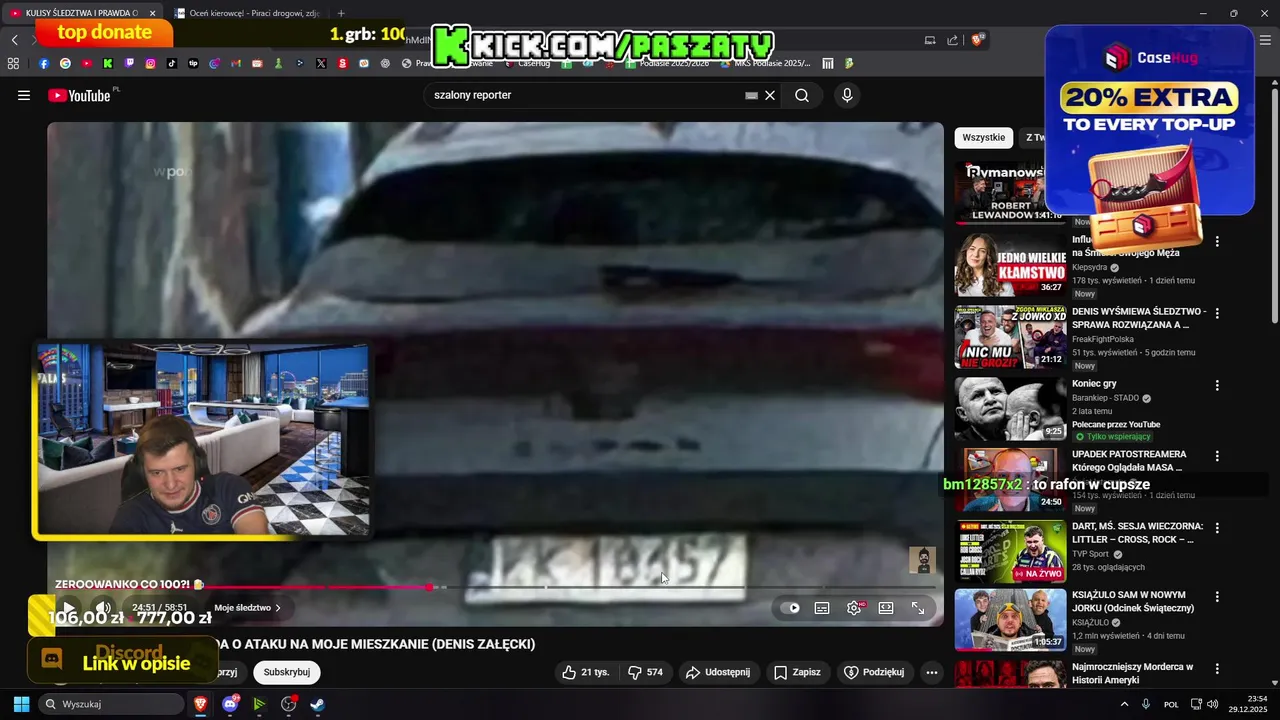
Task: Open the Kick bookmark icon
Action: pyautogui.click(x=108, y=63)
